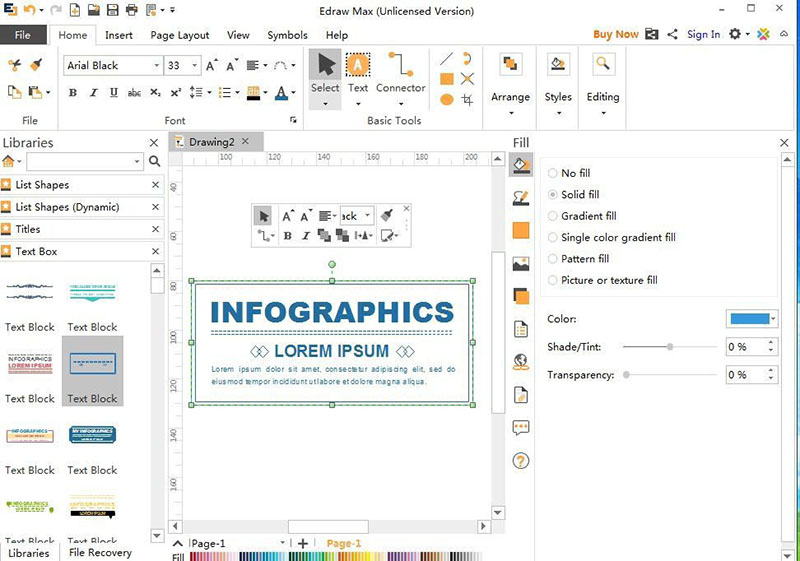Select the crop tool in Basic Tools
Image resolution: width=800 pixels, height=561 pixels.
(467, 99)
